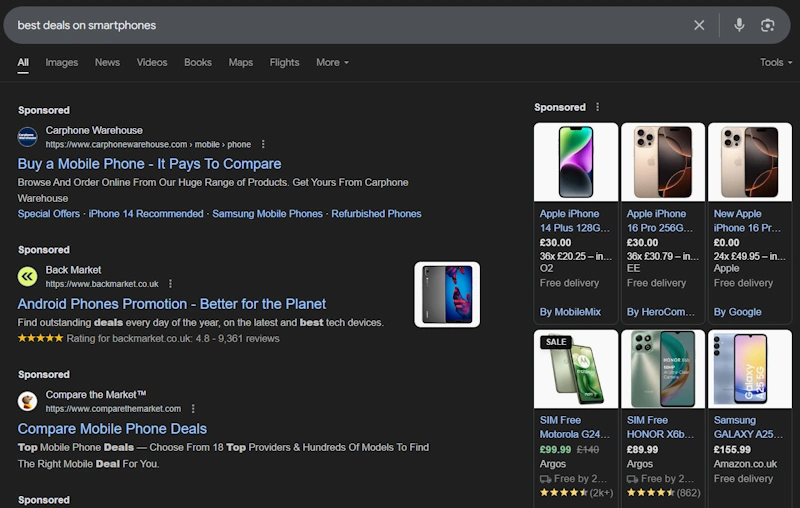Click the Back Market phone thumbnail image
The image size is (800, 508).
pos(447,294)
